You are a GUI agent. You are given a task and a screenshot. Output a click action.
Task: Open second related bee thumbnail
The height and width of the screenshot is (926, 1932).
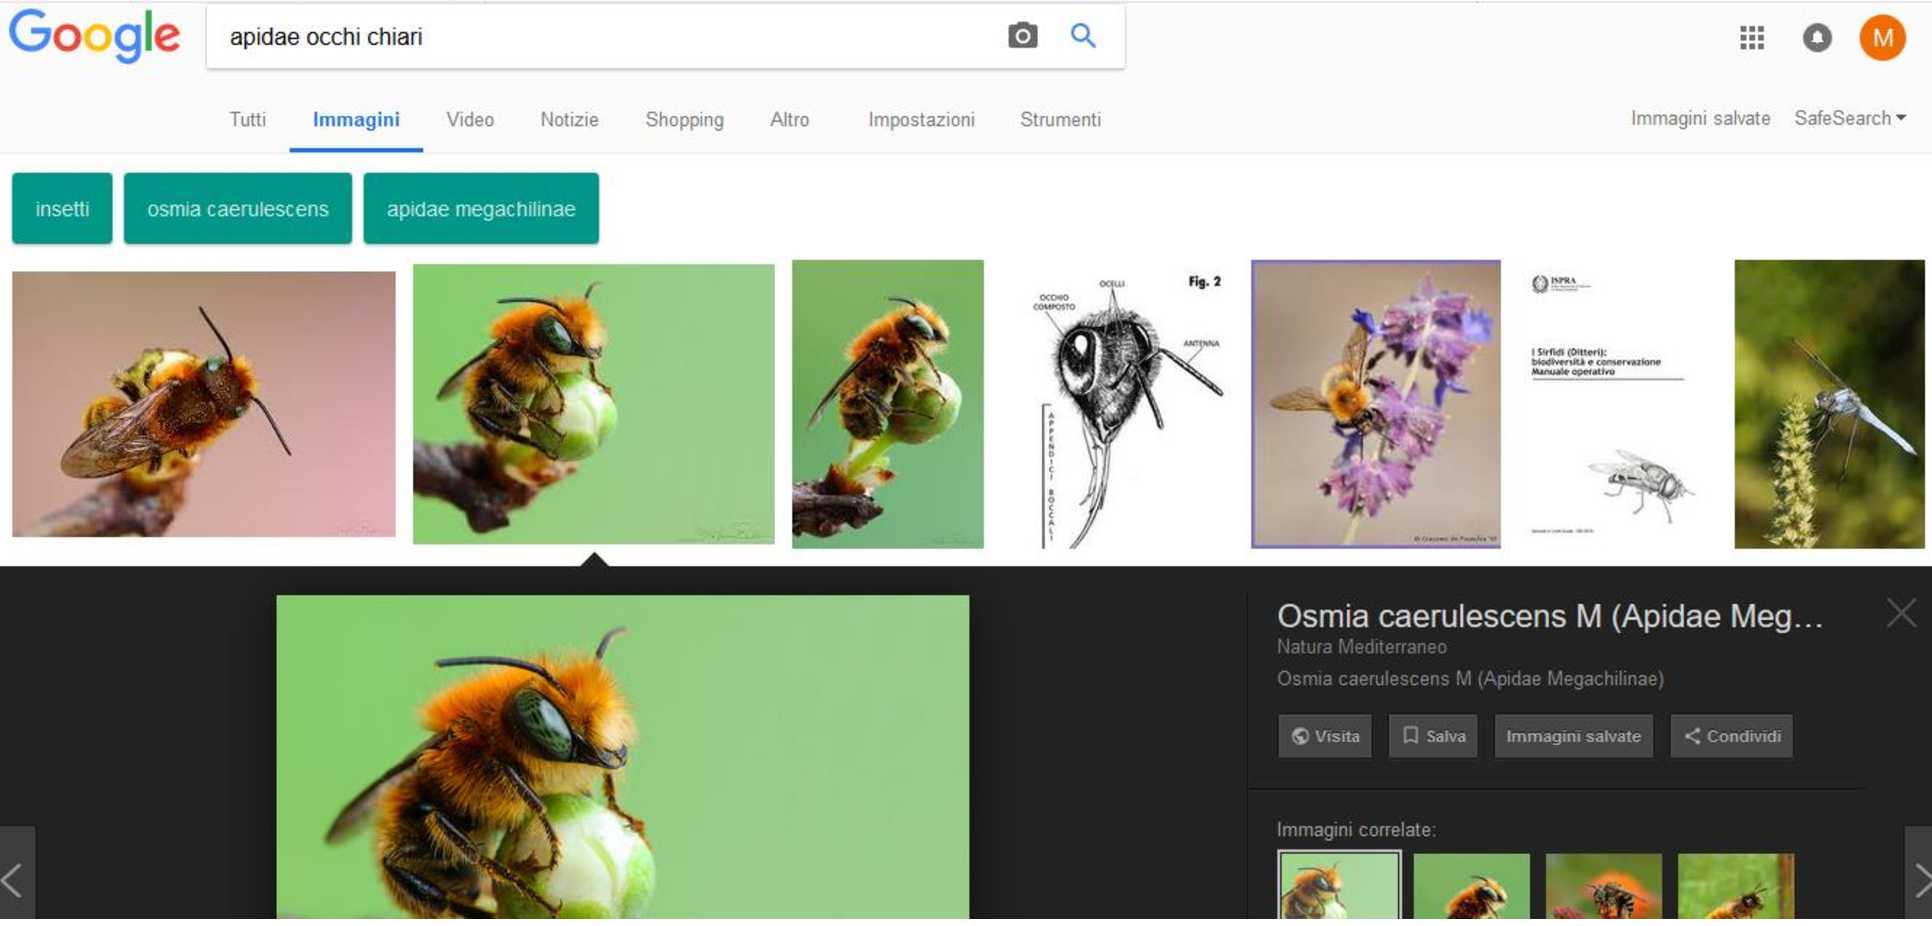coord(1472,886)
